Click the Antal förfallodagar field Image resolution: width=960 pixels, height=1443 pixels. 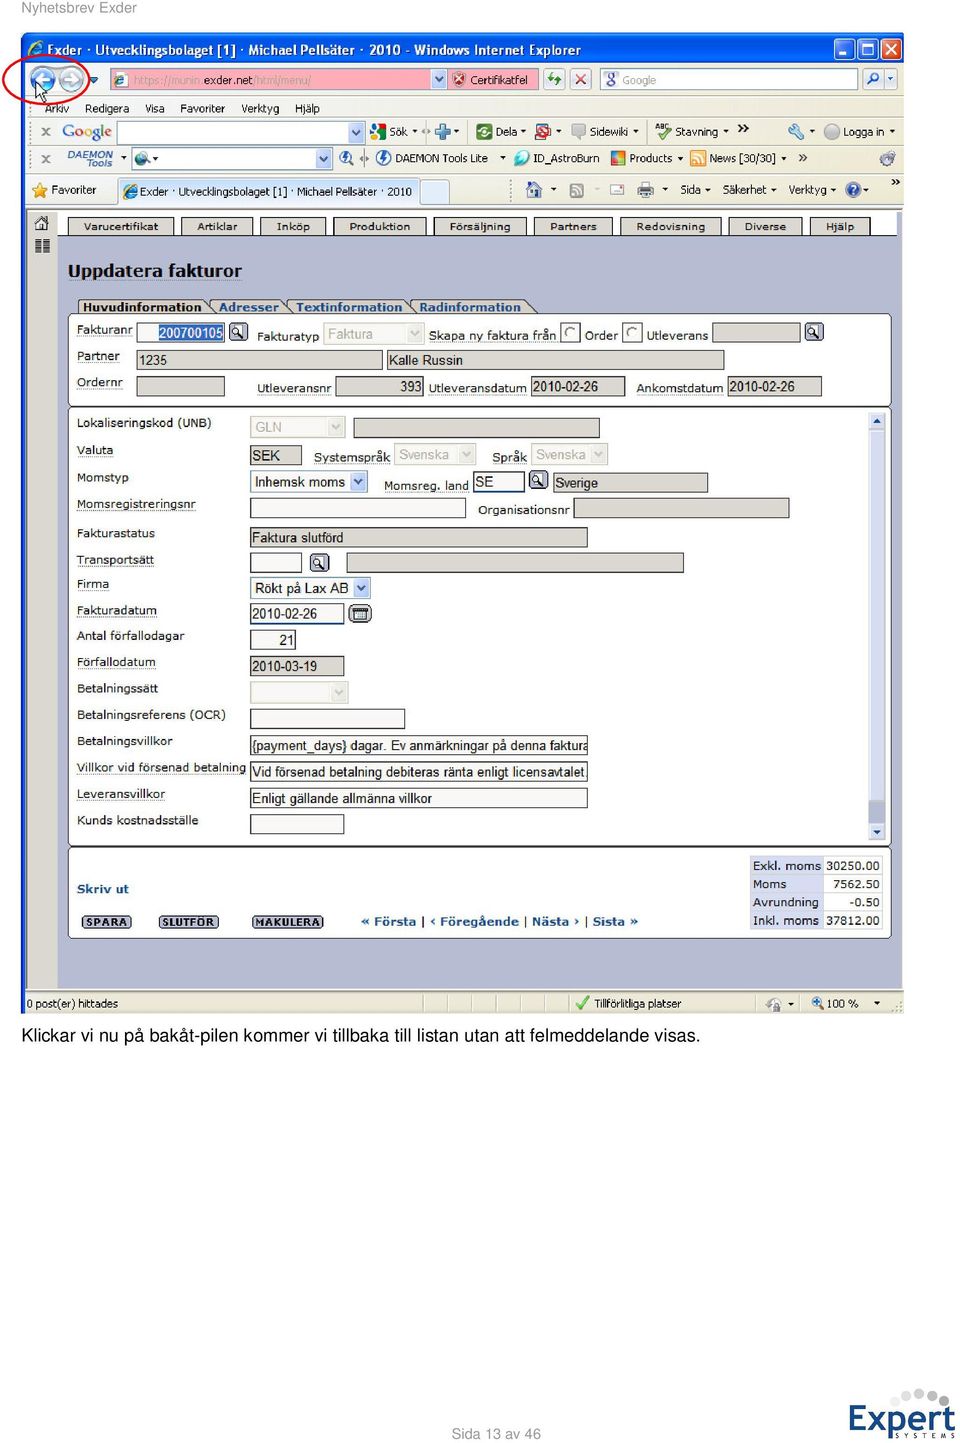click(273, 640)
